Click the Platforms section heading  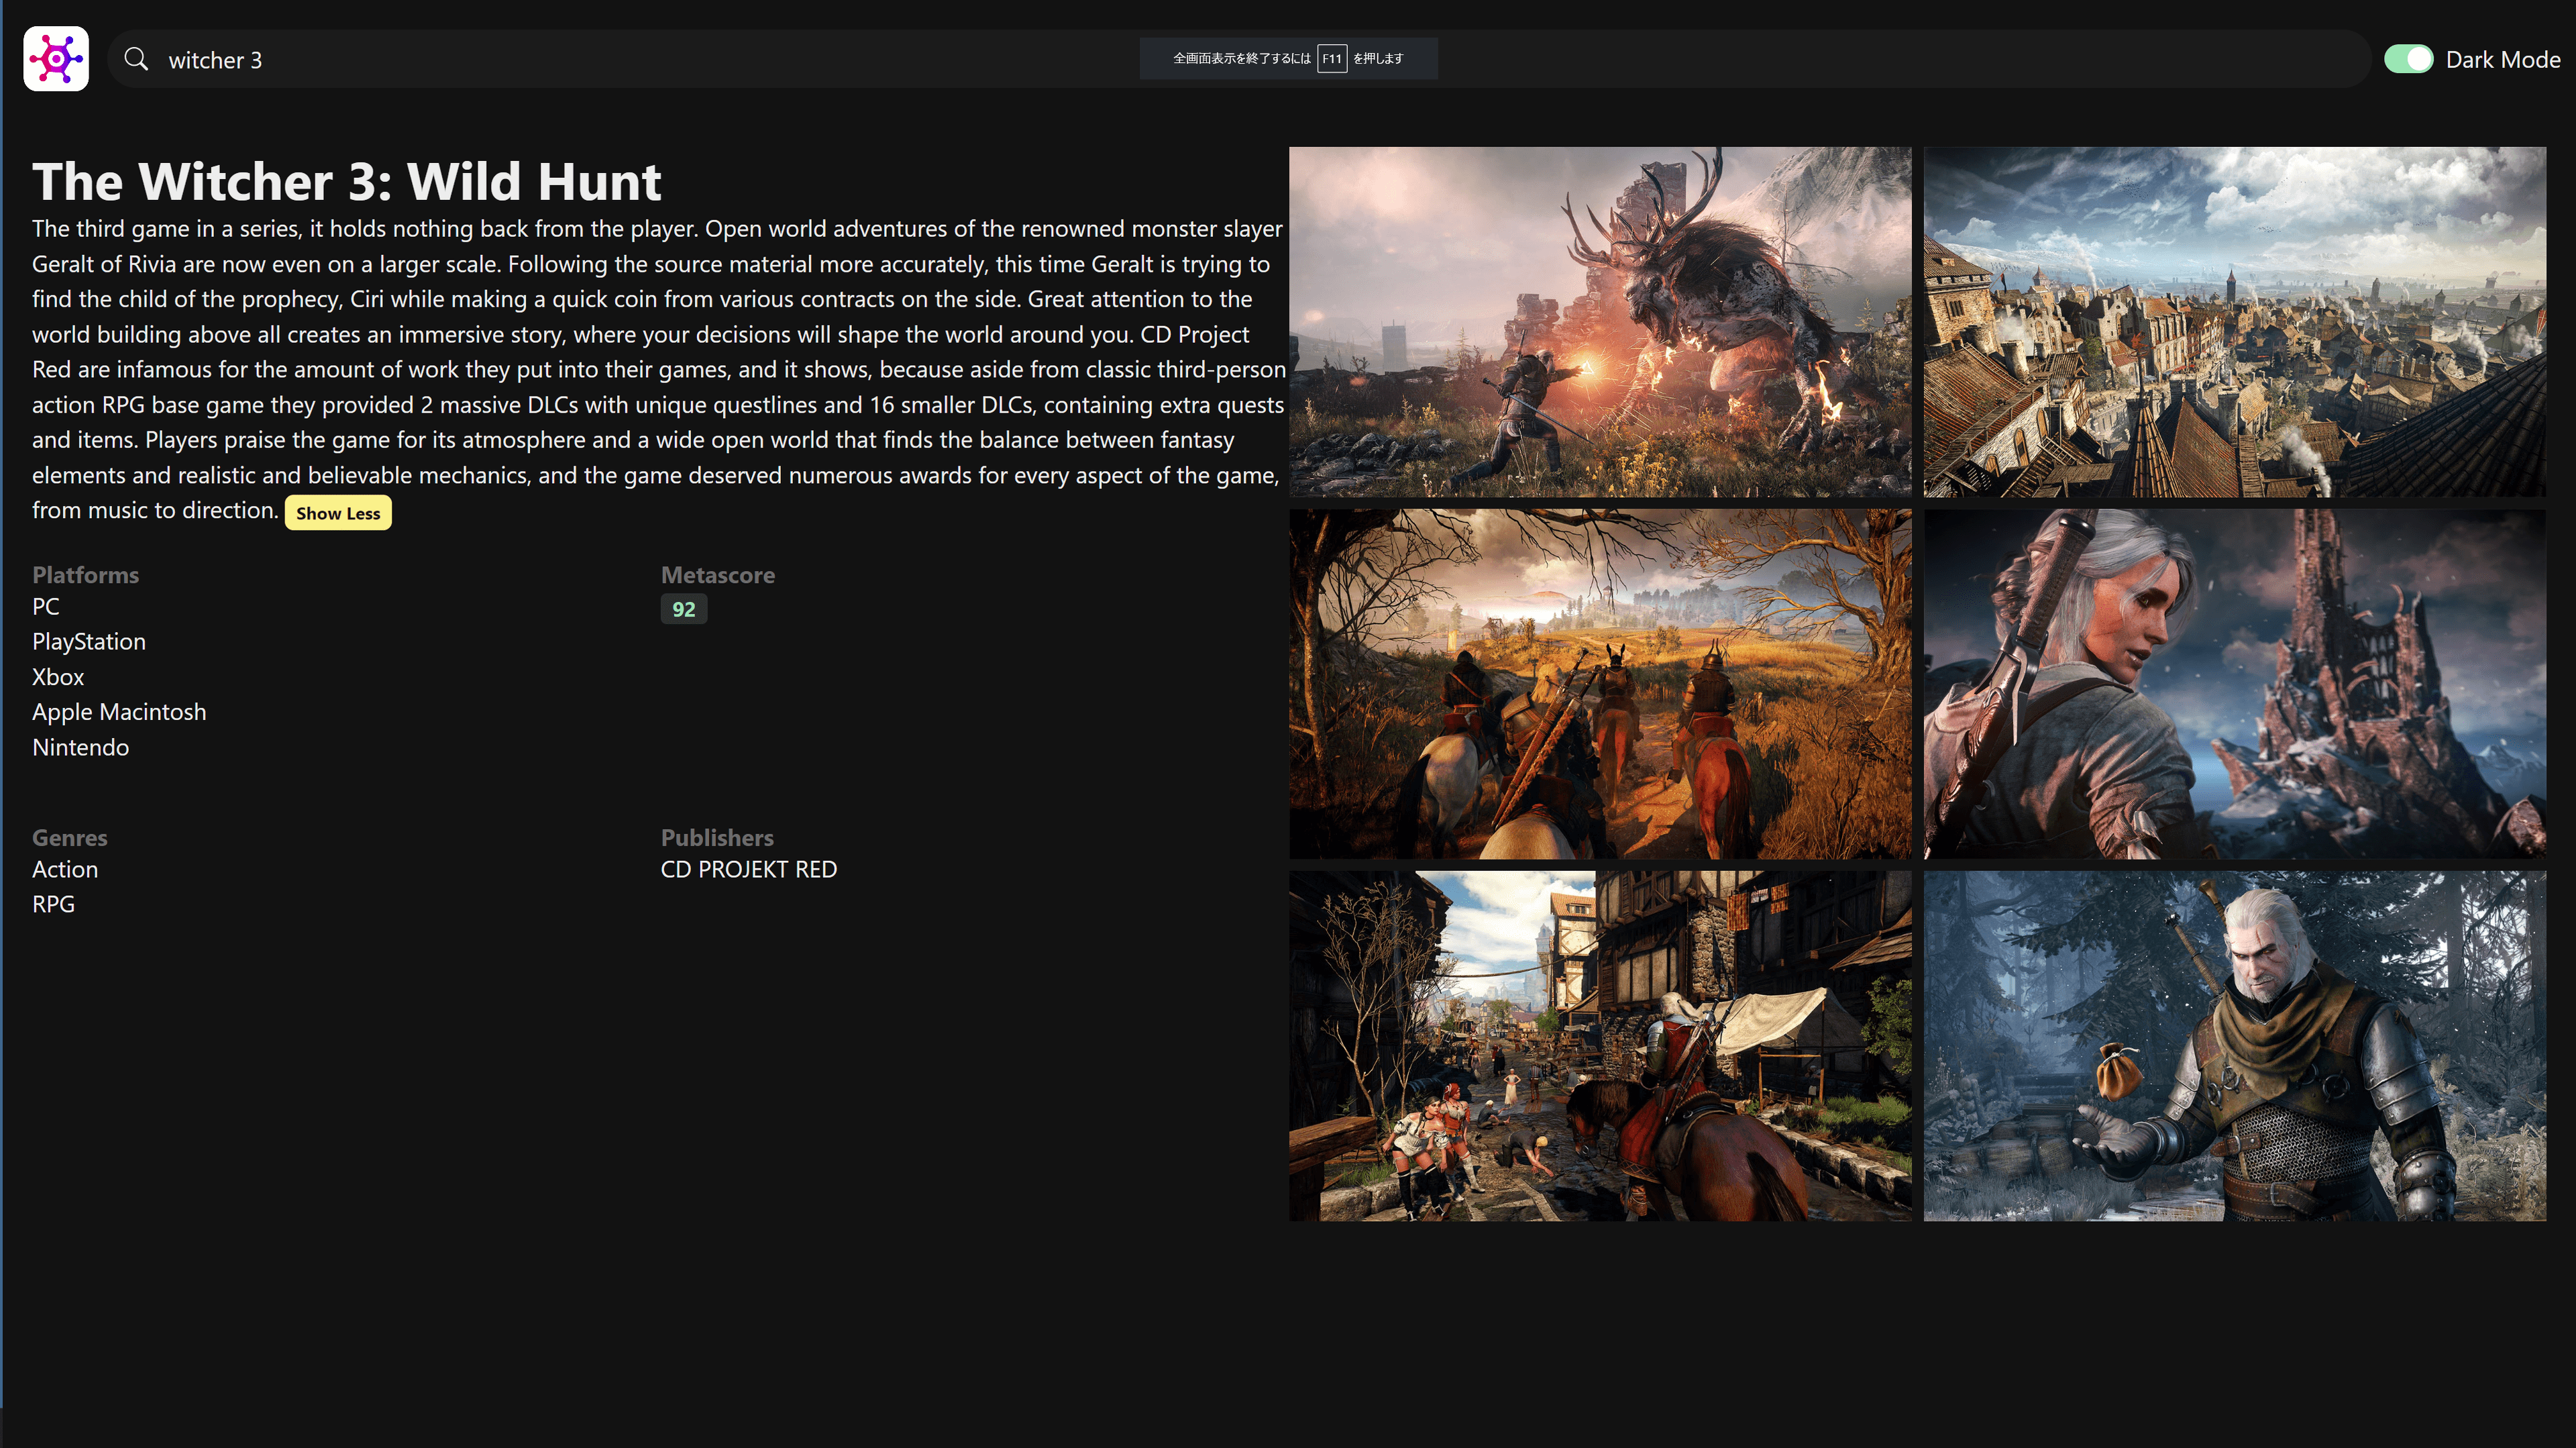[86, 575]
